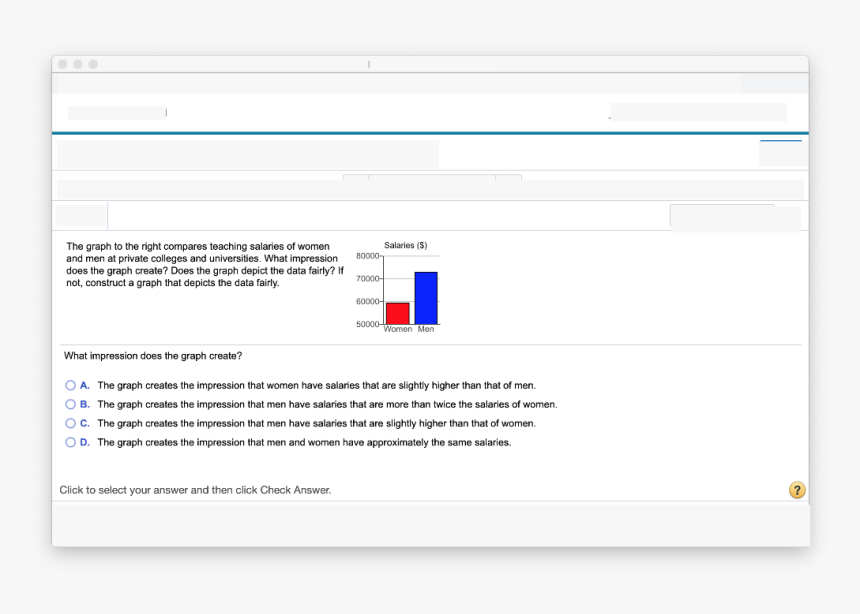
Task: Click the 70000 axis label
Action: point(367,279)
